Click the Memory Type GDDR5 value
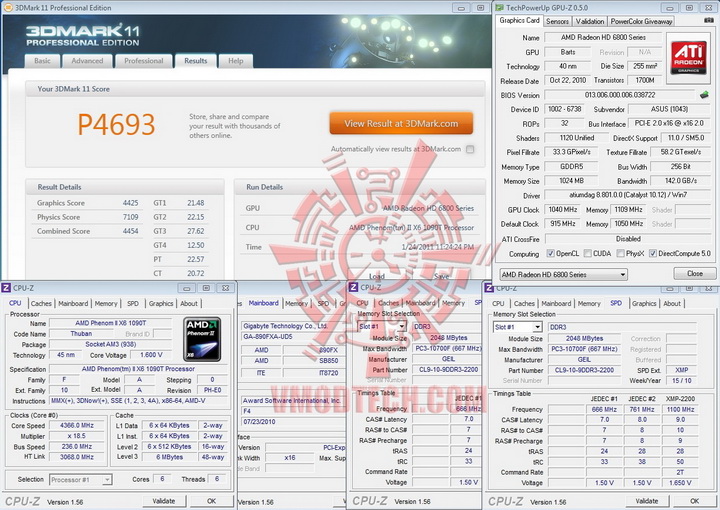720x510 pixels. click(571, 167)
